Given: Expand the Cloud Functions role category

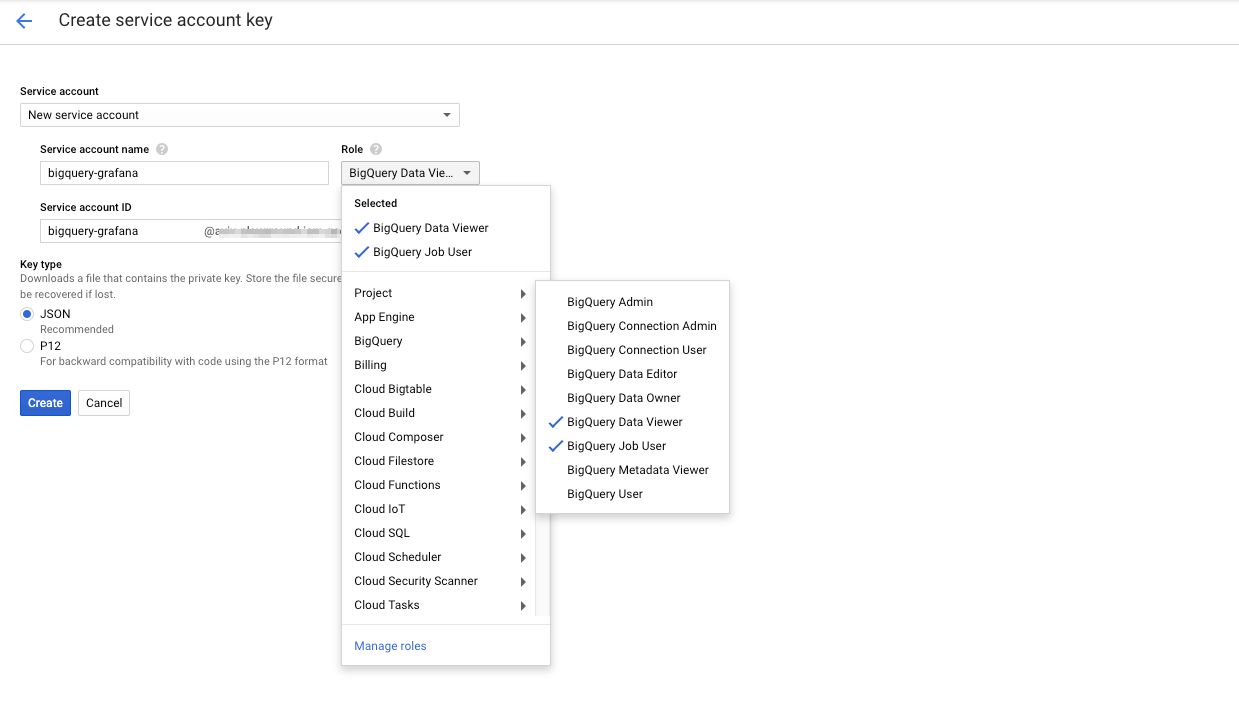Looking at the screenshot, I should 440,485.
